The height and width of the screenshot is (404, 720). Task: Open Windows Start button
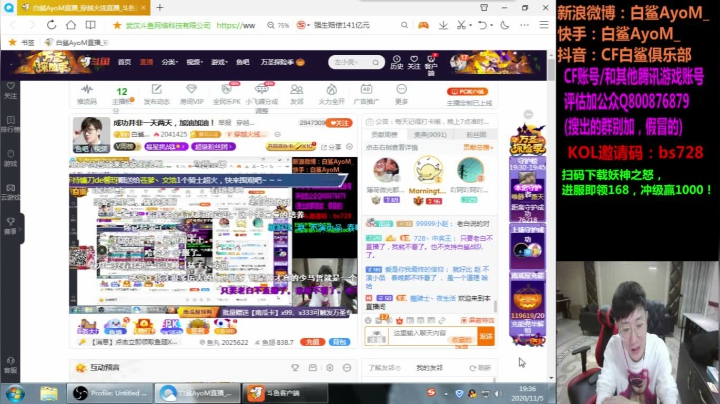[x=15, y=393]
